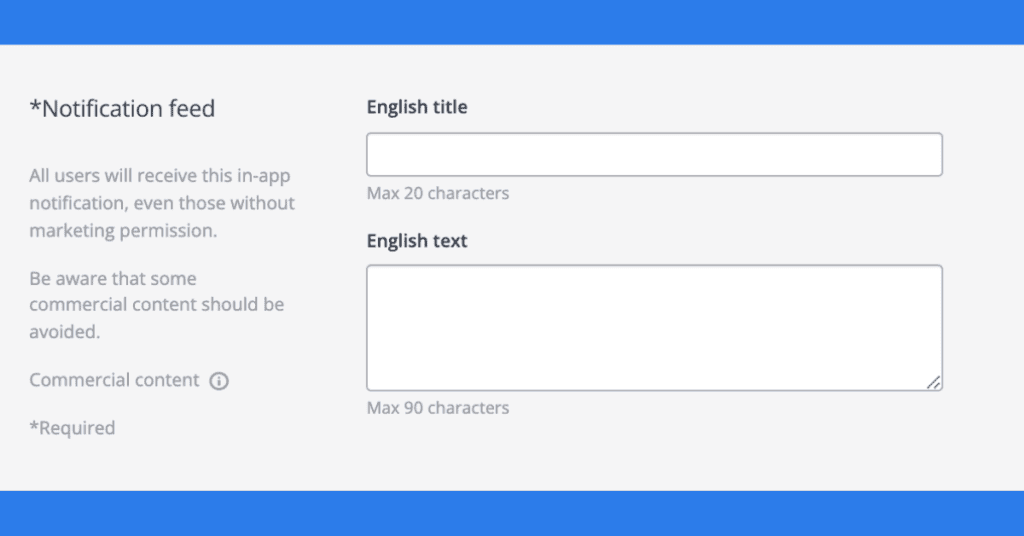Select the "*Notification feed" section heading
1024x536 pixels.
[x=122, y=109]
